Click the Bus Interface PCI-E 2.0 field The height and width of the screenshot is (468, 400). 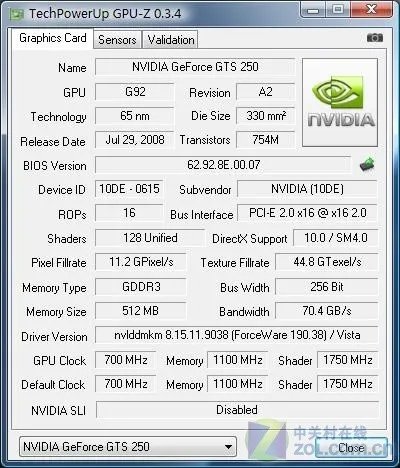(307, 213)
